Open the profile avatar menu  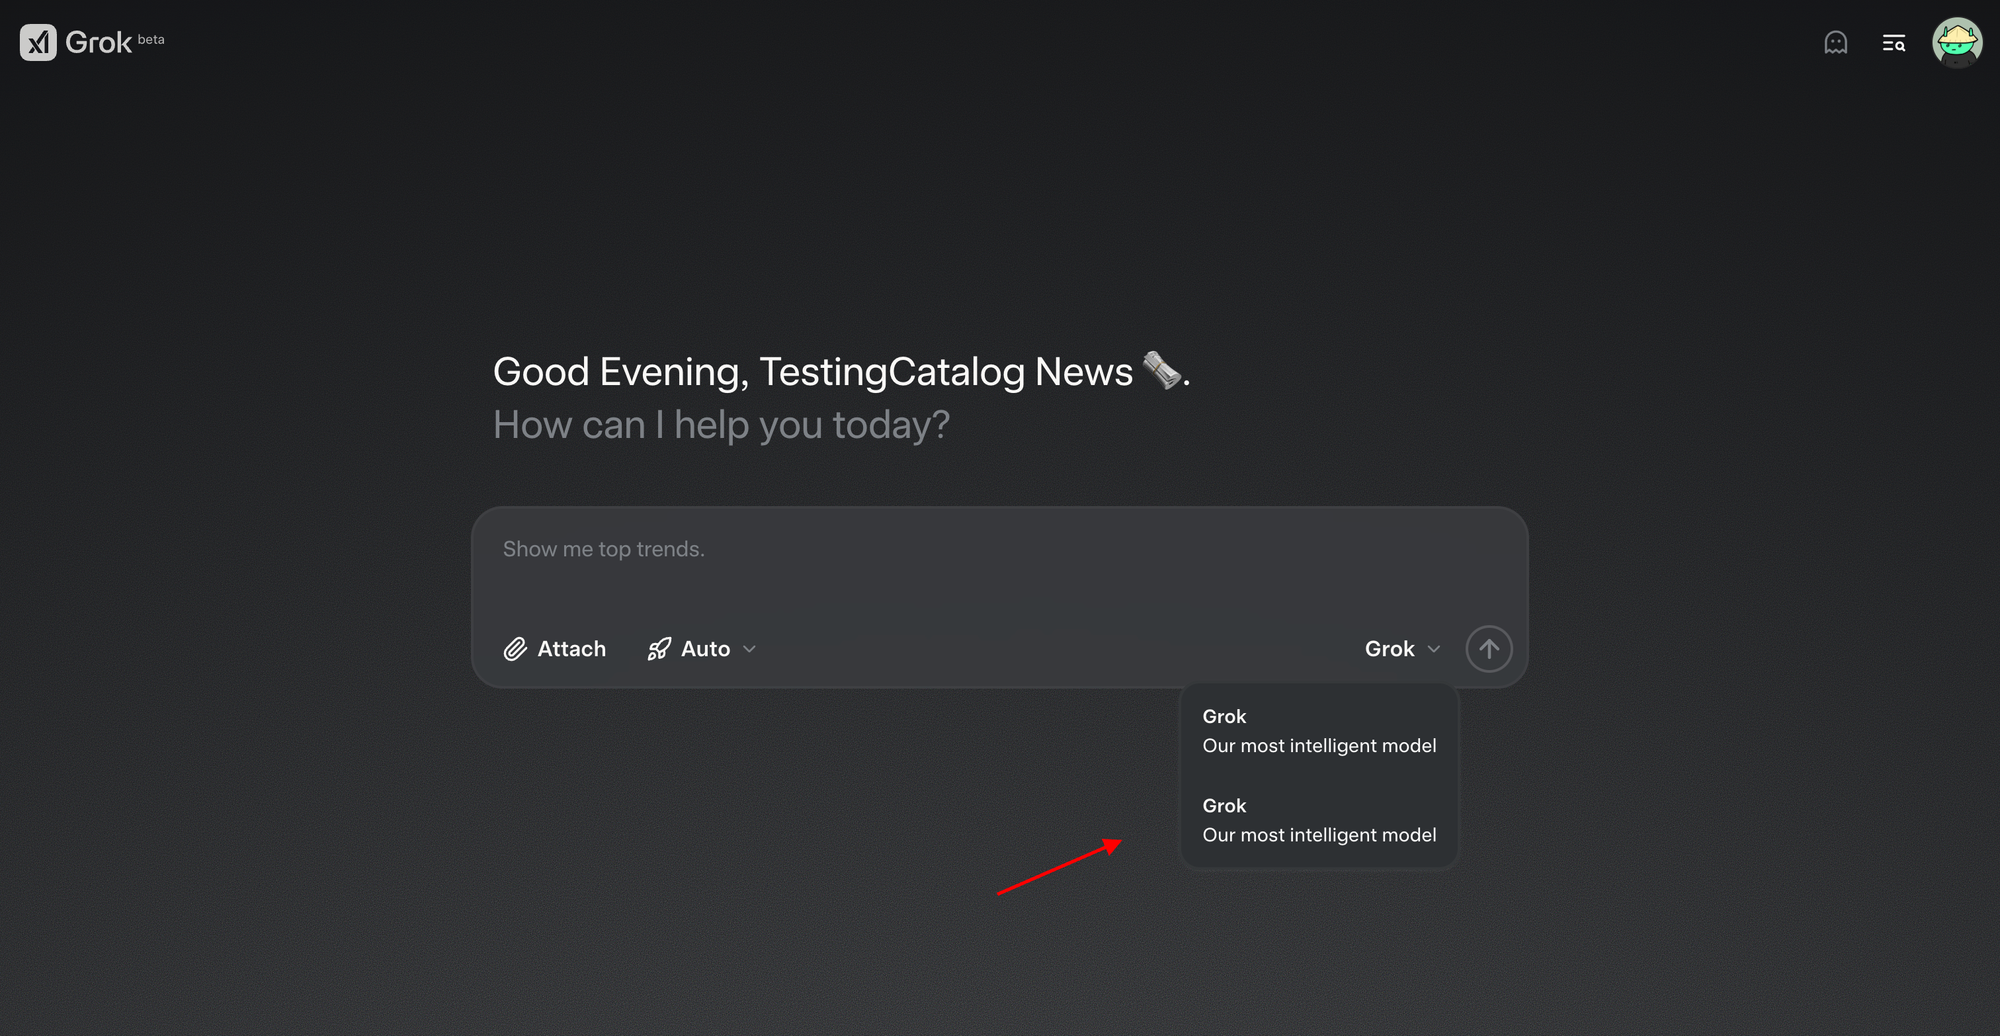coord(1956,42)
